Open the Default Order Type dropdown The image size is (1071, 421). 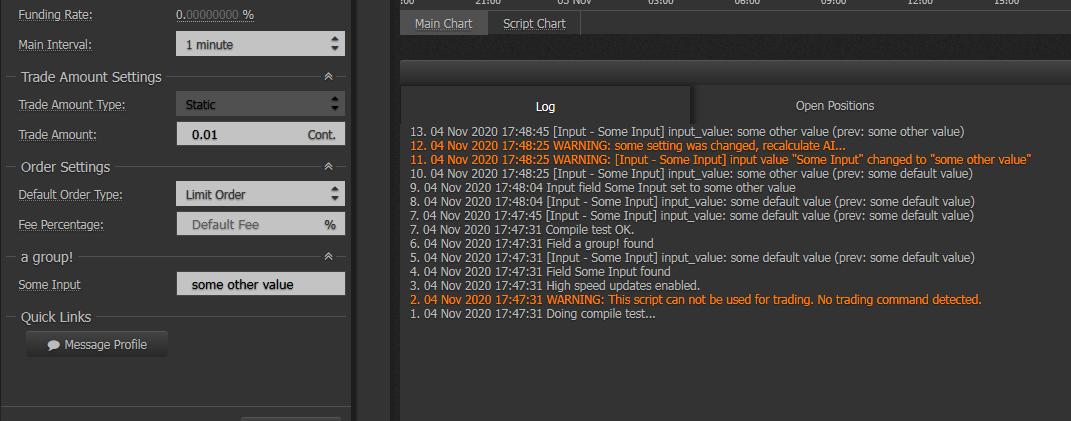(x=260, y=194)
